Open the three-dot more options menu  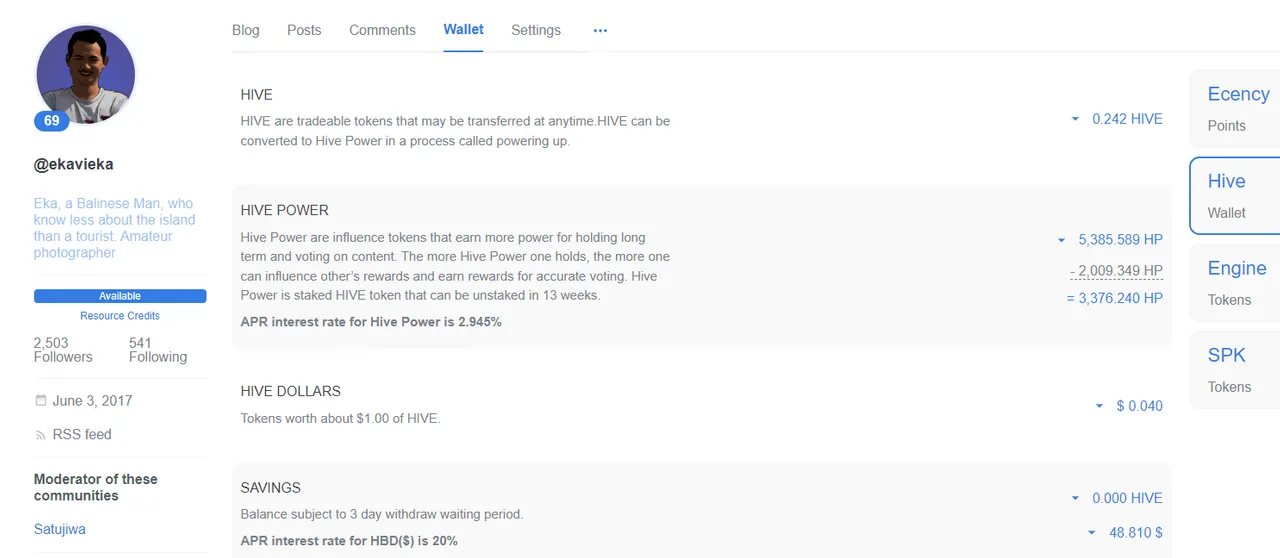600,30
